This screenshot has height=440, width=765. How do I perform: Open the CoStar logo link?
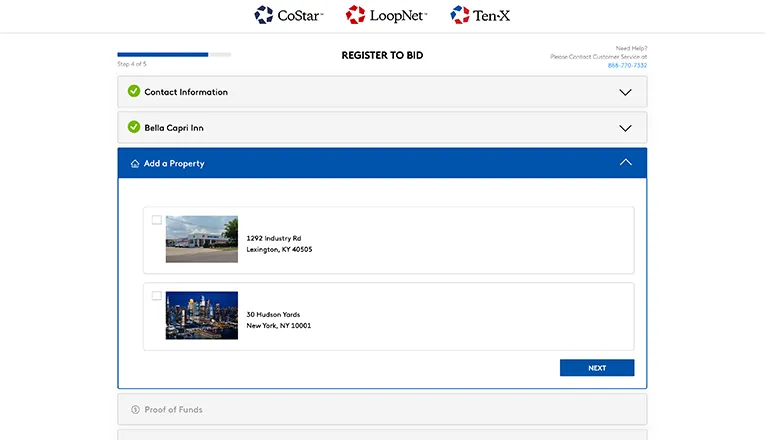288,15
